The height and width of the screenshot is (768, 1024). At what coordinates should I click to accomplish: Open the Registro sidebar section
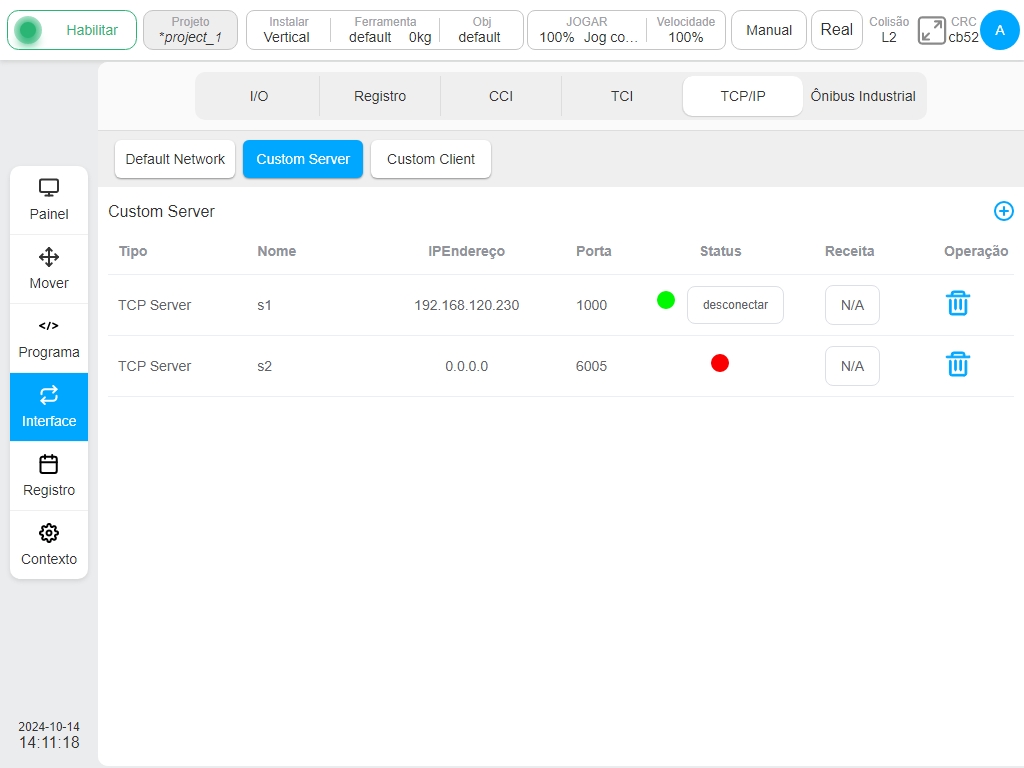[x=49, y=476]
